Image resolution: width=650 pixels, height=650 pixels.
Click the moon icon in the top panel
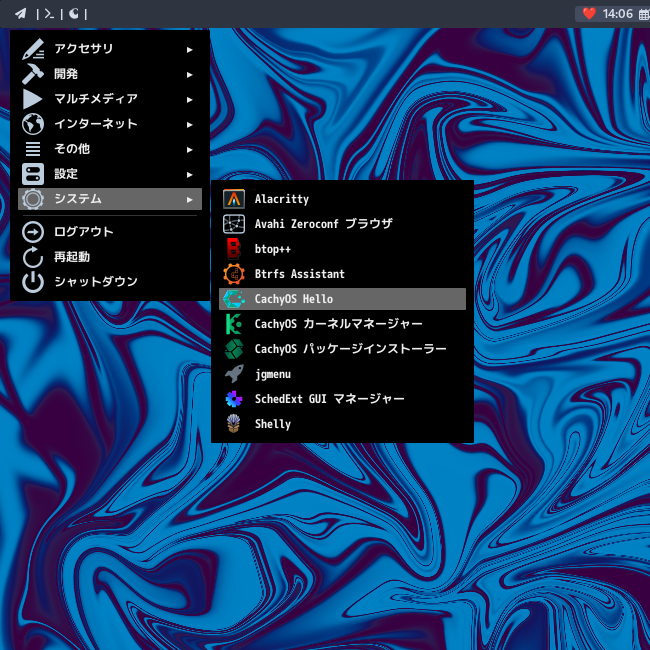[73, 14]
